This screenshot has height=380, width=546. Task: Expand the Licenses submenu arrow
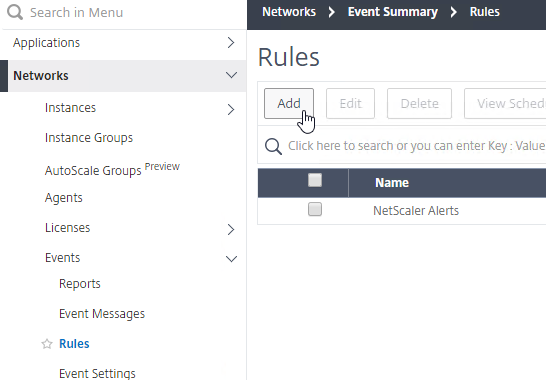pyautogui.click(x=231, y=229)
